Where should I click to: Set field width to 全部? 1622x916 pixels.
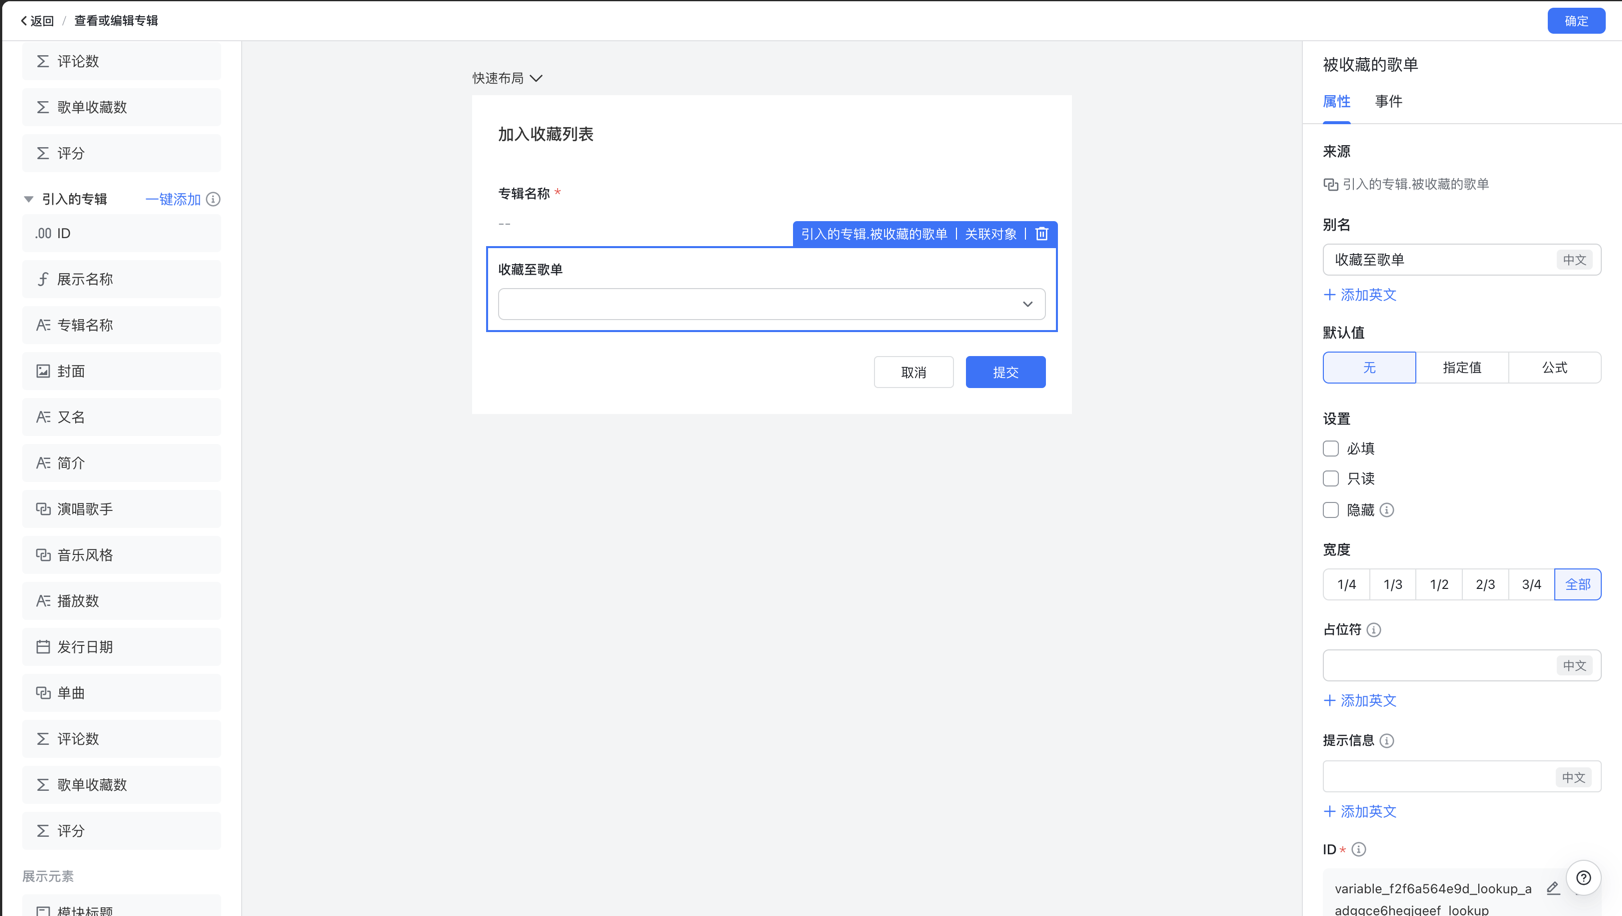click(x=1578, y=585)
